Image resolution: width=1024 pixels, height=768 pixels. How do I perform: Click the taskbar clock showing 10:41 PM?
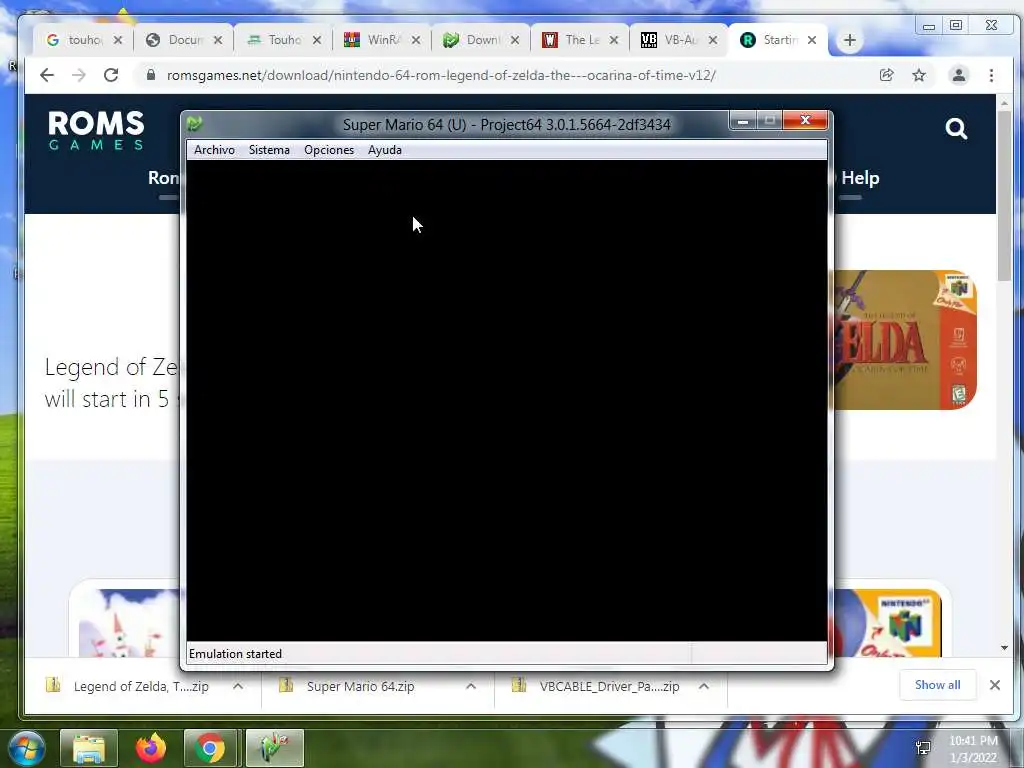pos(974,749)
